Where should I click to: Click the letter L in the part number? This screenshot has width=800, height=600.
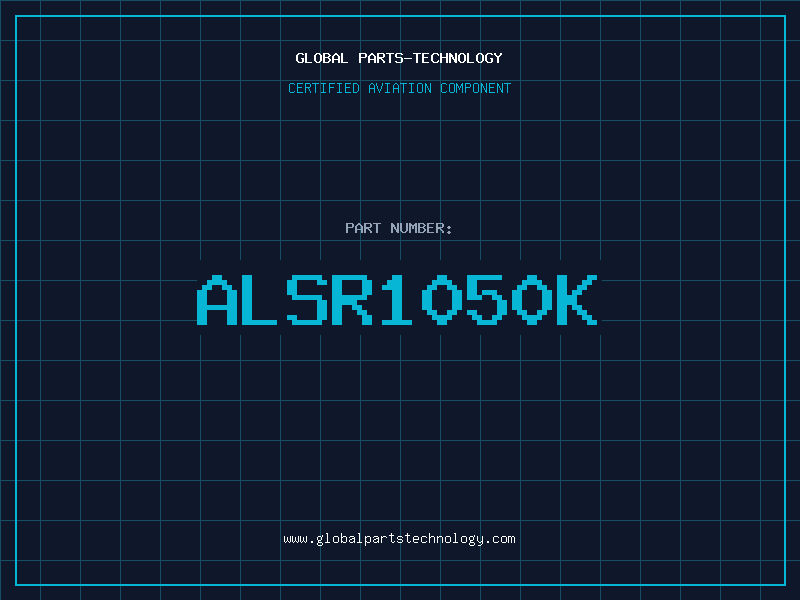[259, 300]
